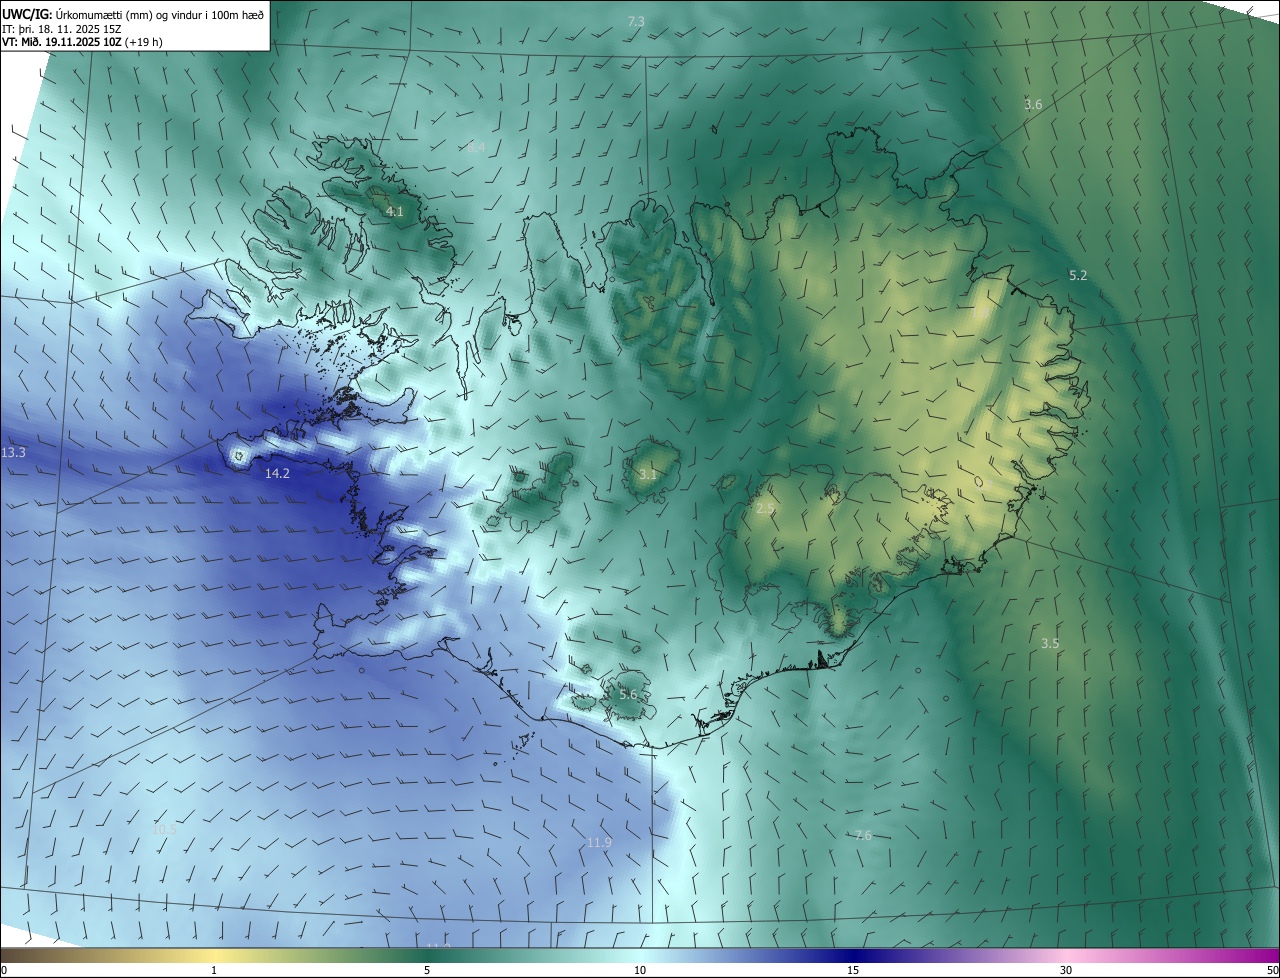Click the "VT: Mið. 19.11.2025 10Z" valid time
The width and height of the screenshot is (1280, 978).
pos(62,42)
